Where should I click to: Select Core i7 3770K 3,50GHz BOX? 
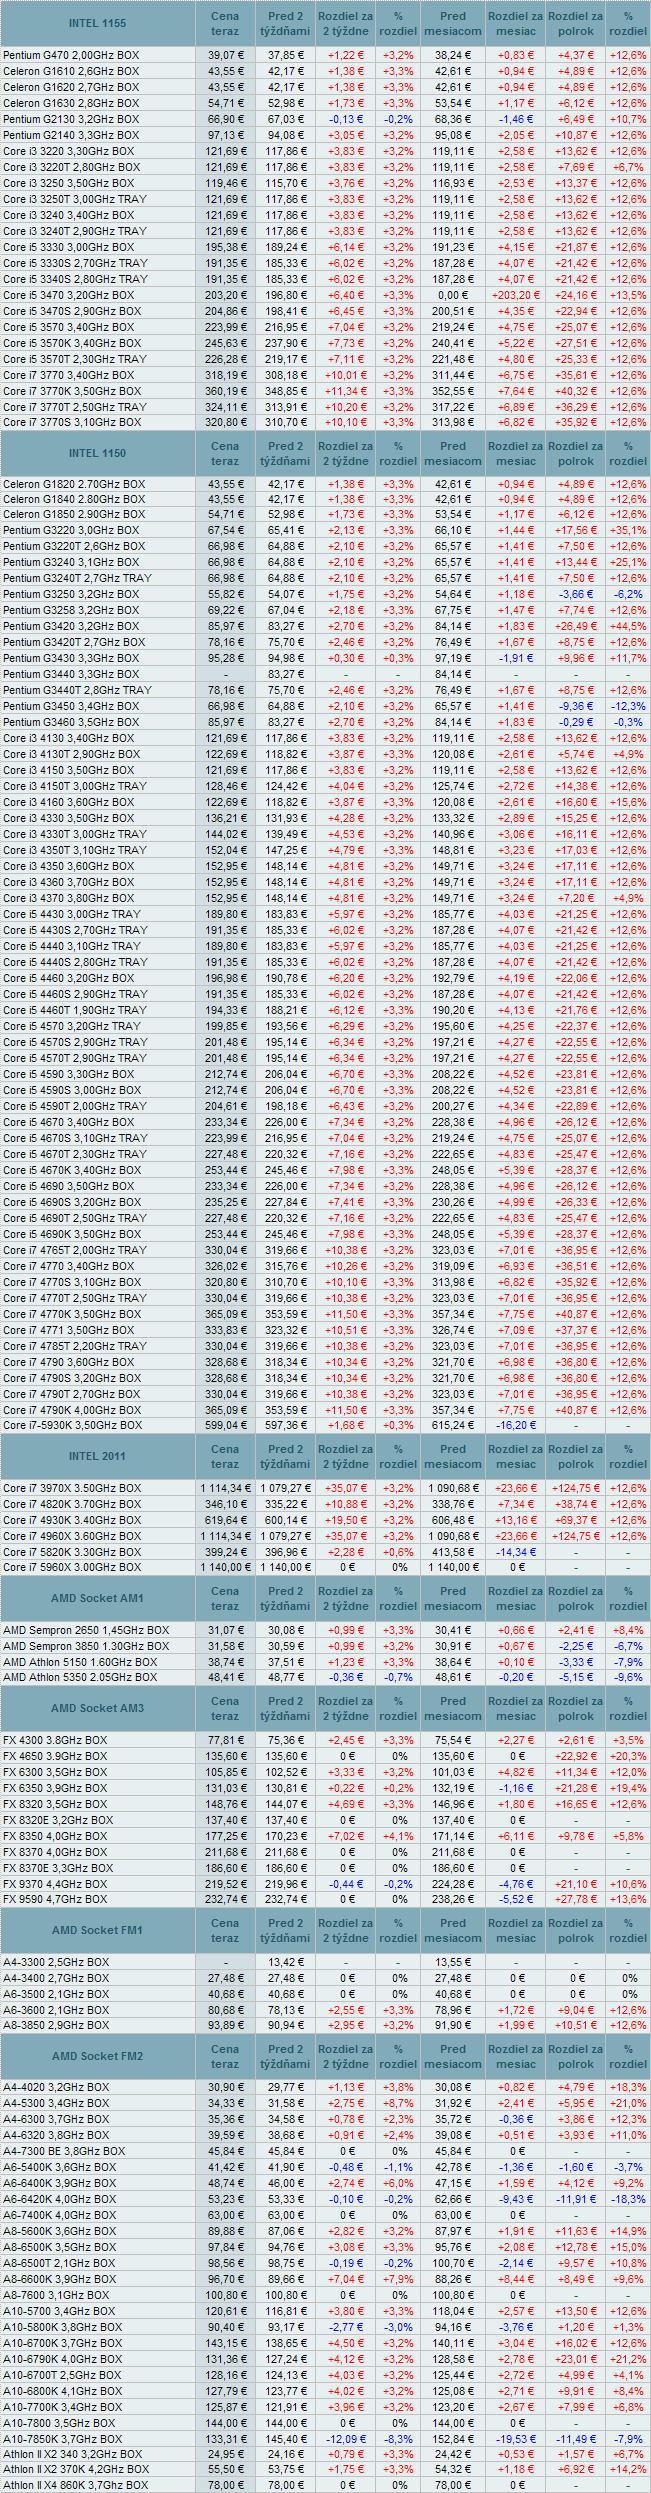[x=72, y=391]
